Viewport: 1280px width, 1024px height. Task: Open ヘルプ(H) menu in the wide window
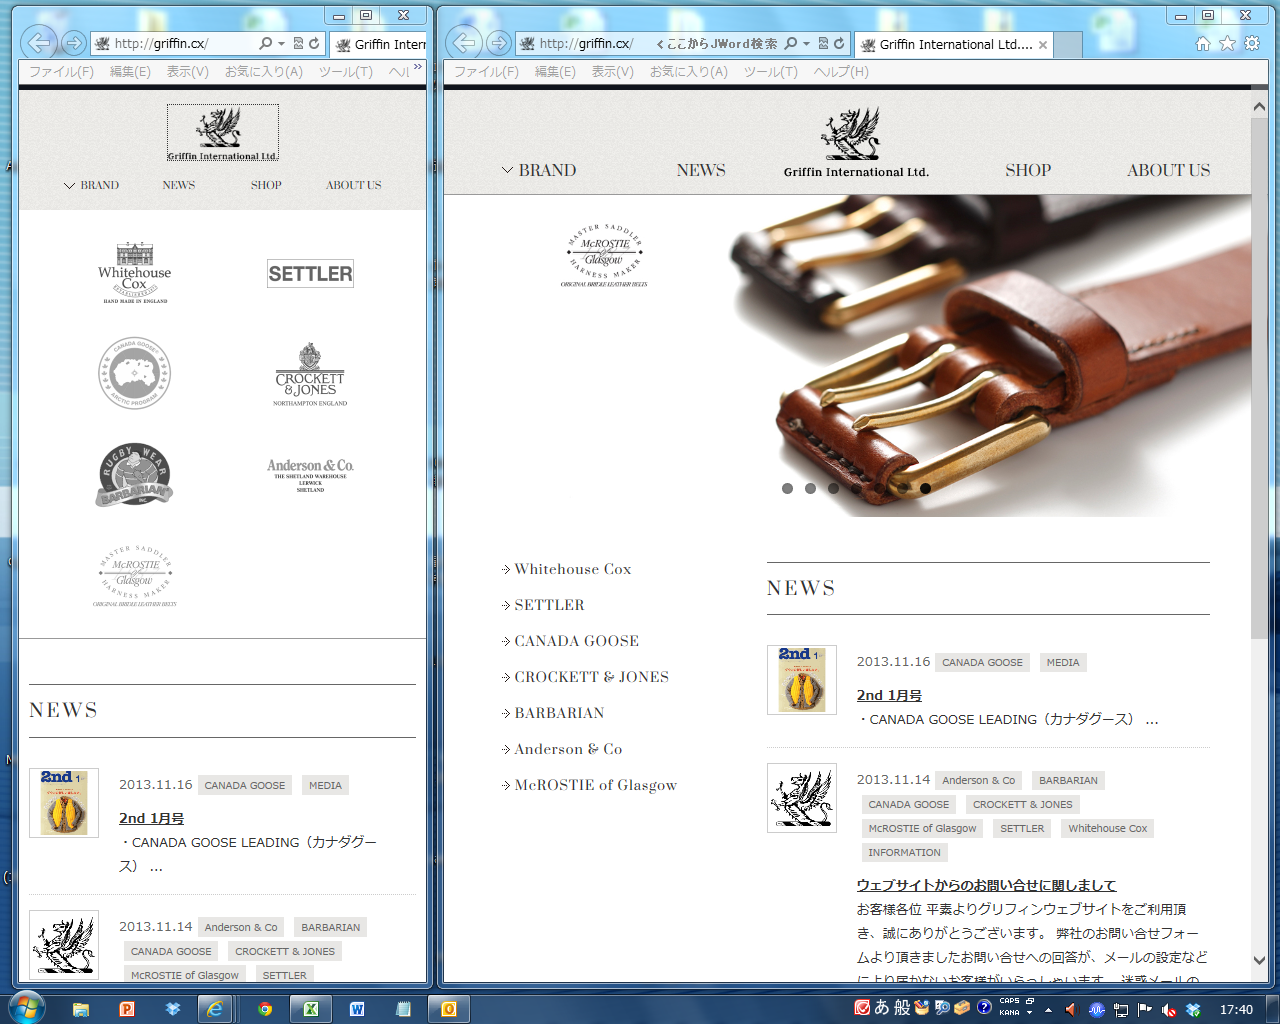(841, 72)
